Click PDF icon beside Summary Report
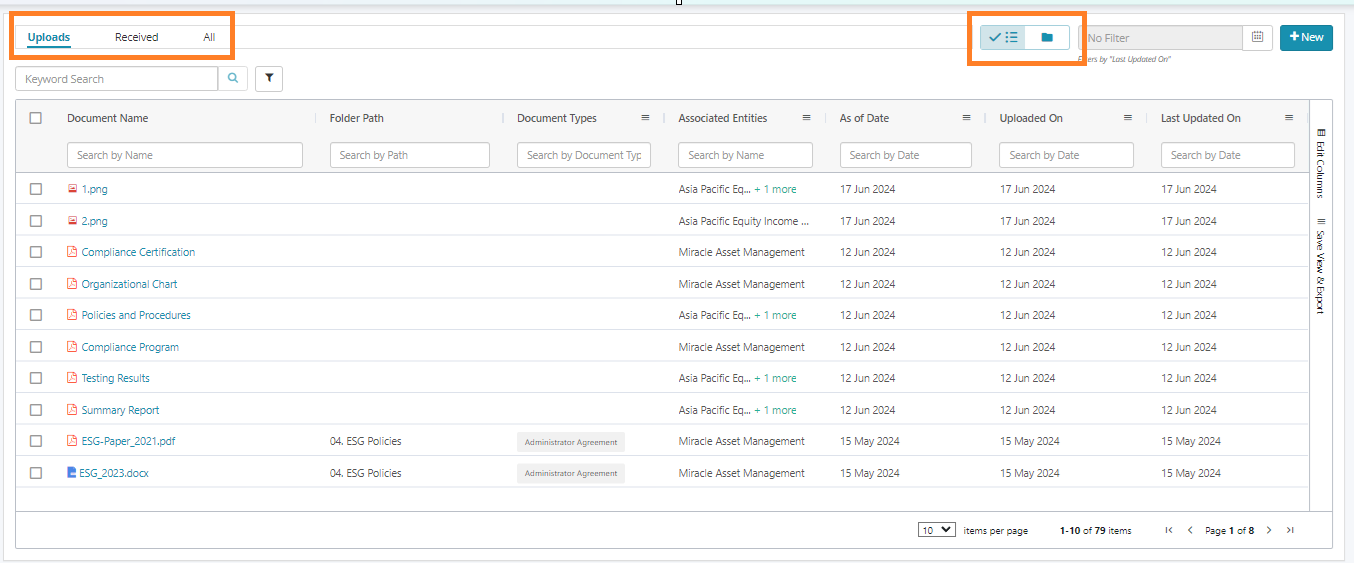Viewport: 1354px width, 563px height. tap(72, 410)
